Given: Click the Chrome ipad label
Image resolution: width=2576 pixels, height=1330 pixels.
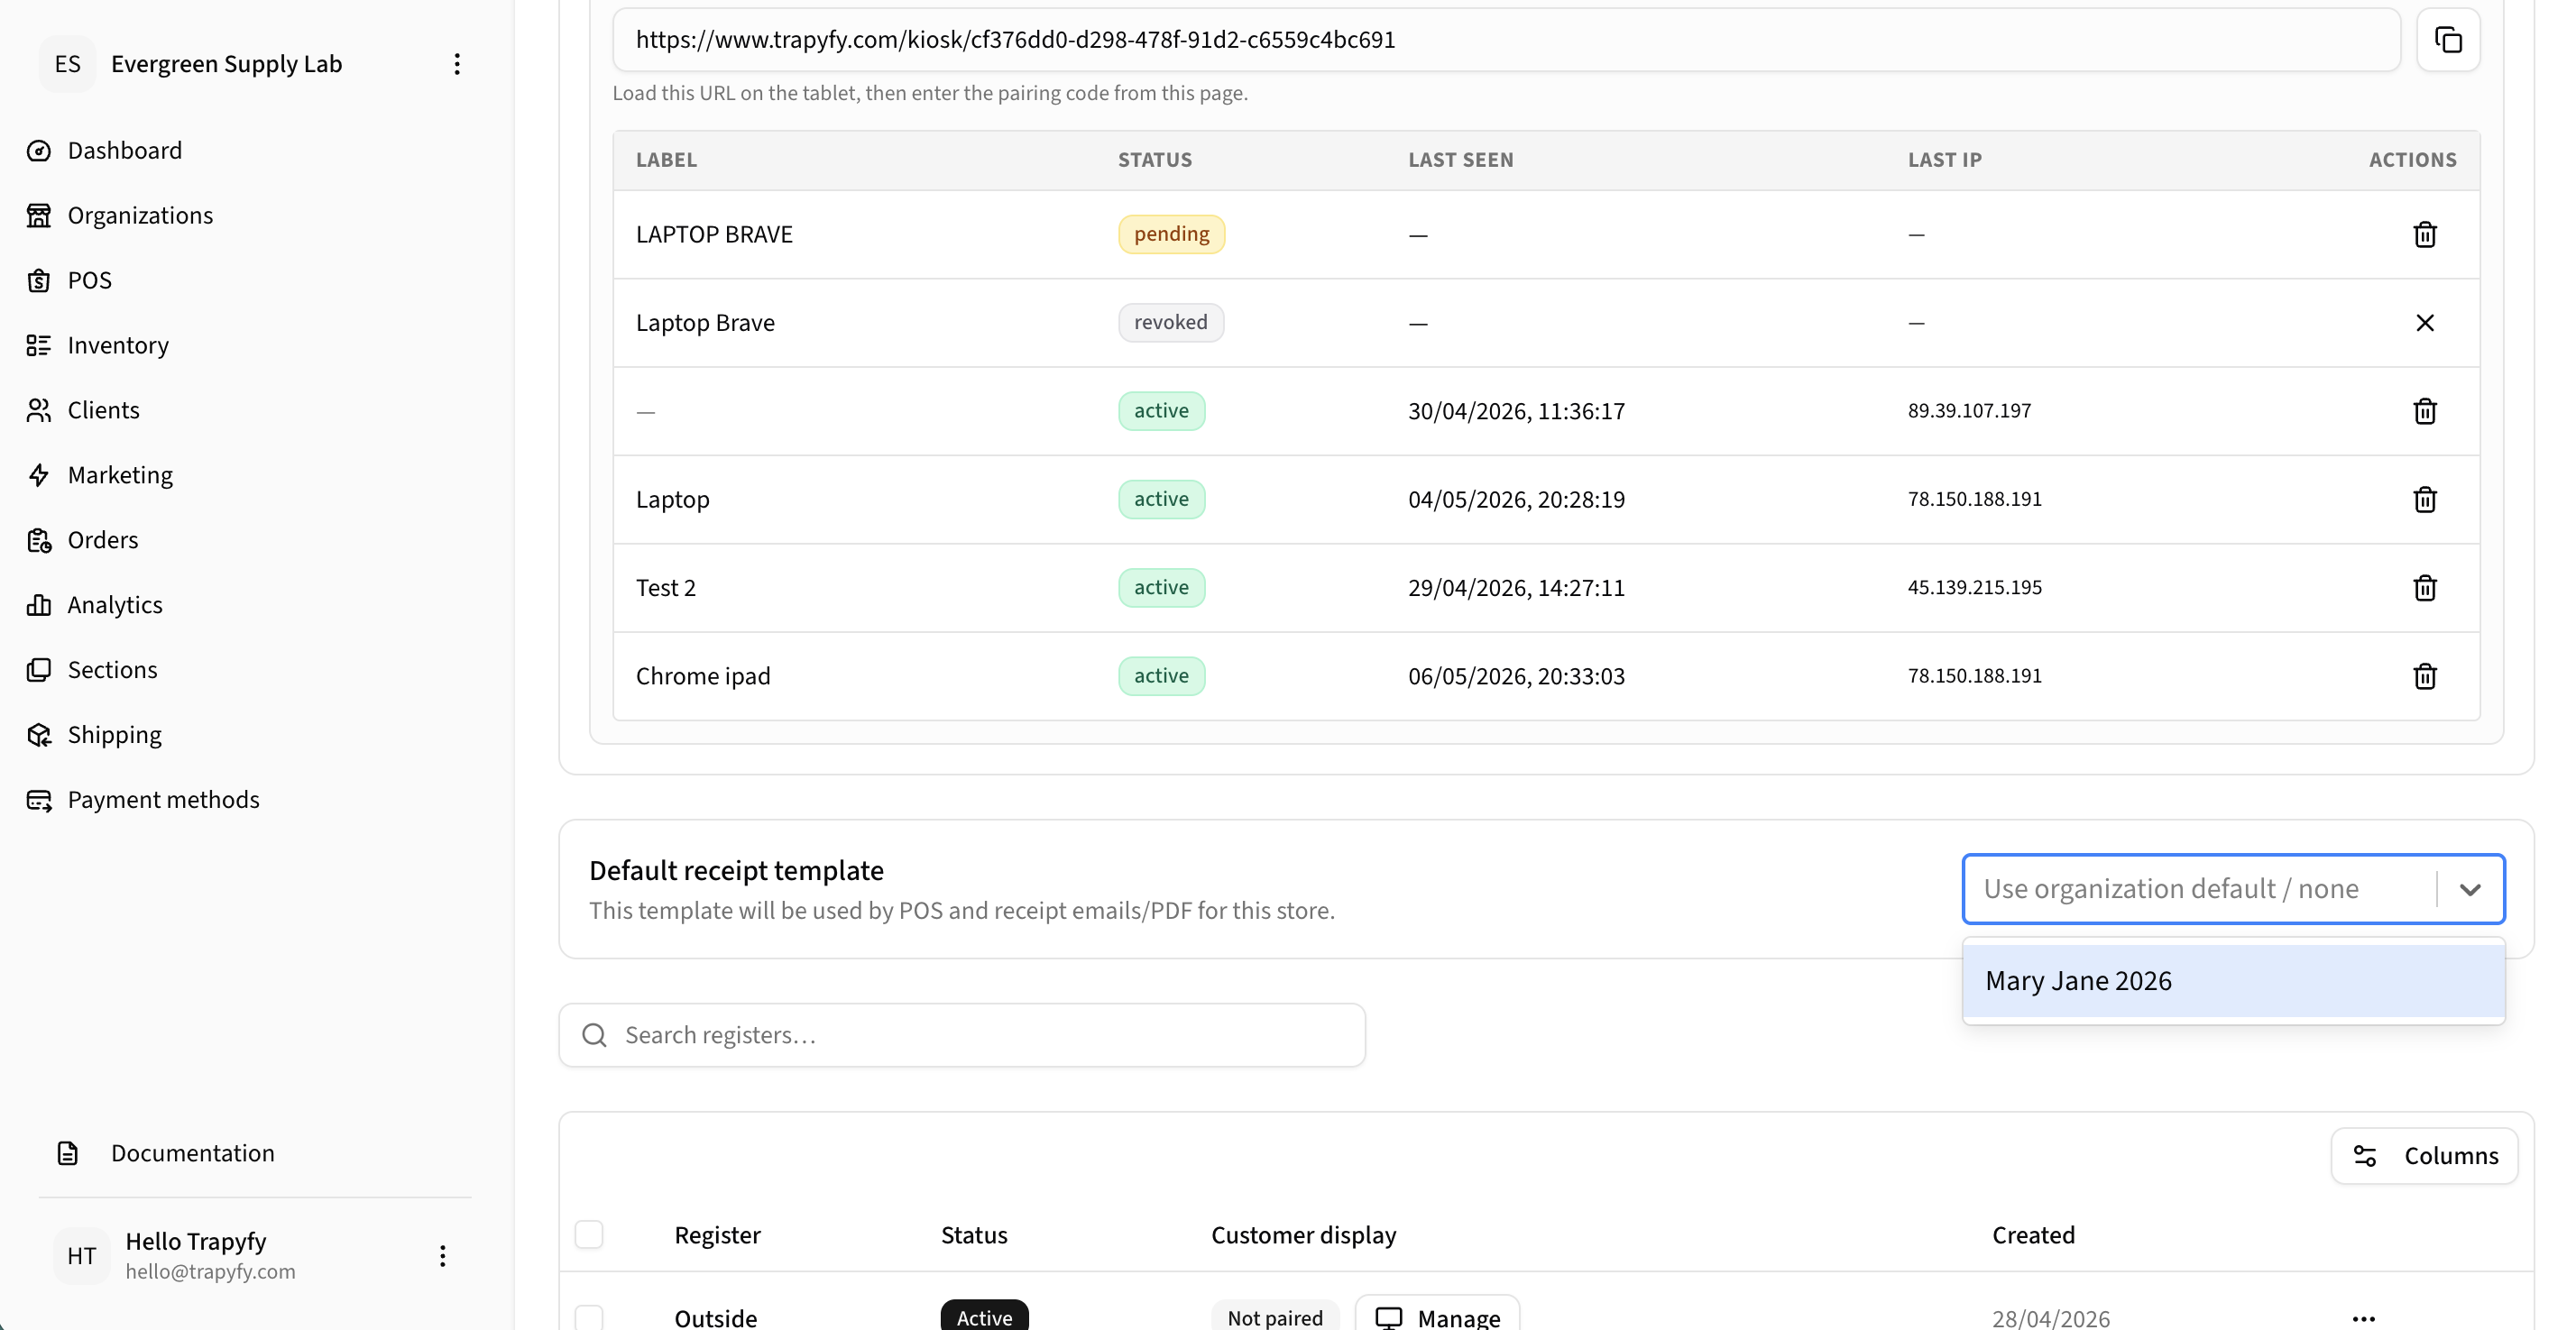Looking at the screenshot, I should [703, 676].
